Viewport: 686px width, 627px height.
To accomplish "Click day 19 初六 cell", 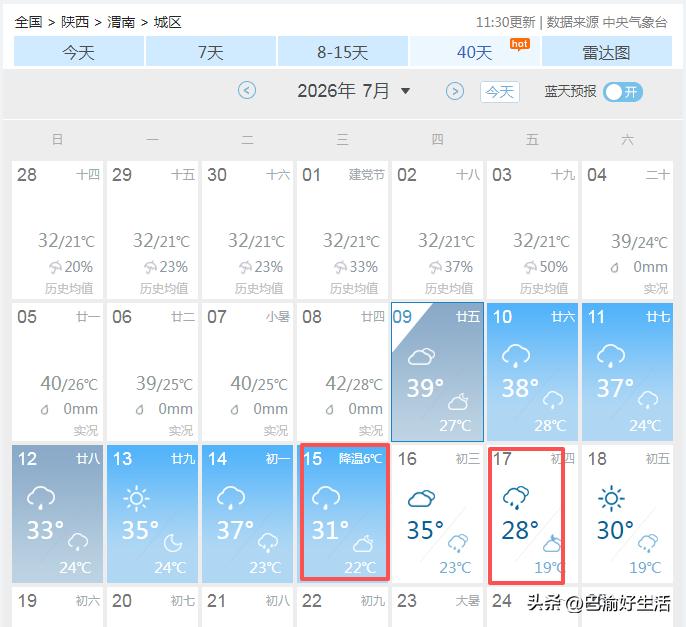I will (57, 607).
